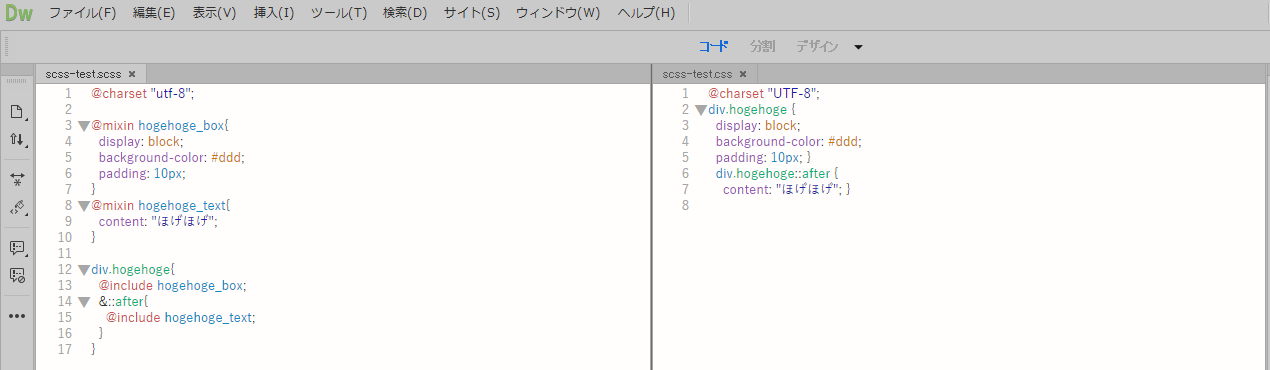
Task: Open the ヘルプ(H) menu
Action: click(646, 14)
